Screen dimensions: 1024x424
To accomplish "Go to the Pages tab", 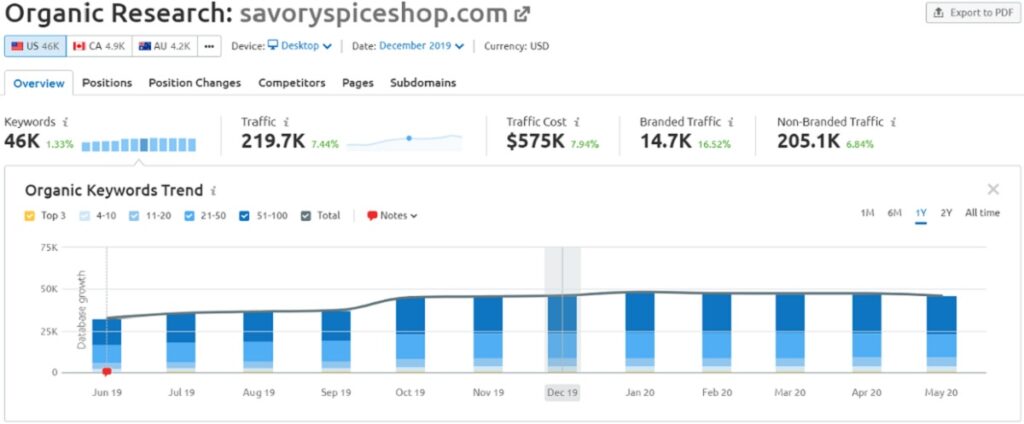I will (358, 83).
